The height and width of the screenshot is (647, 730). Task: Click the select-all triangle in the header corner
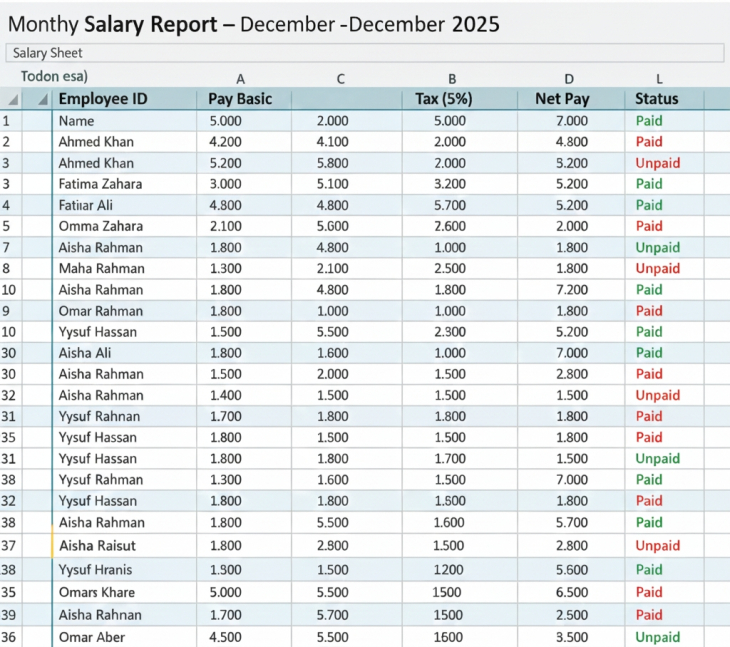point(12,99)
